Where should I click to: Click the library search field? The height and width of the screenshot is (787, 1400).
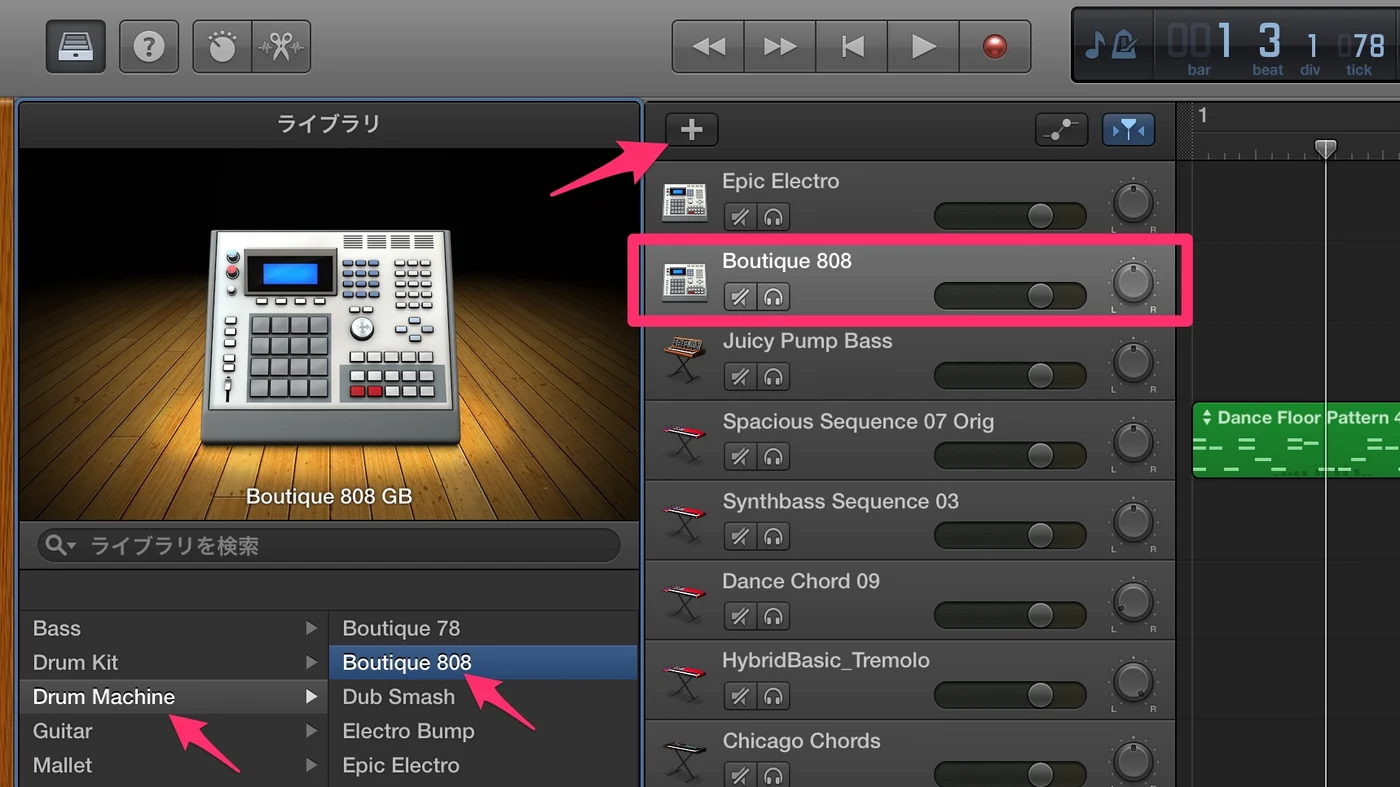coord(329,545)
